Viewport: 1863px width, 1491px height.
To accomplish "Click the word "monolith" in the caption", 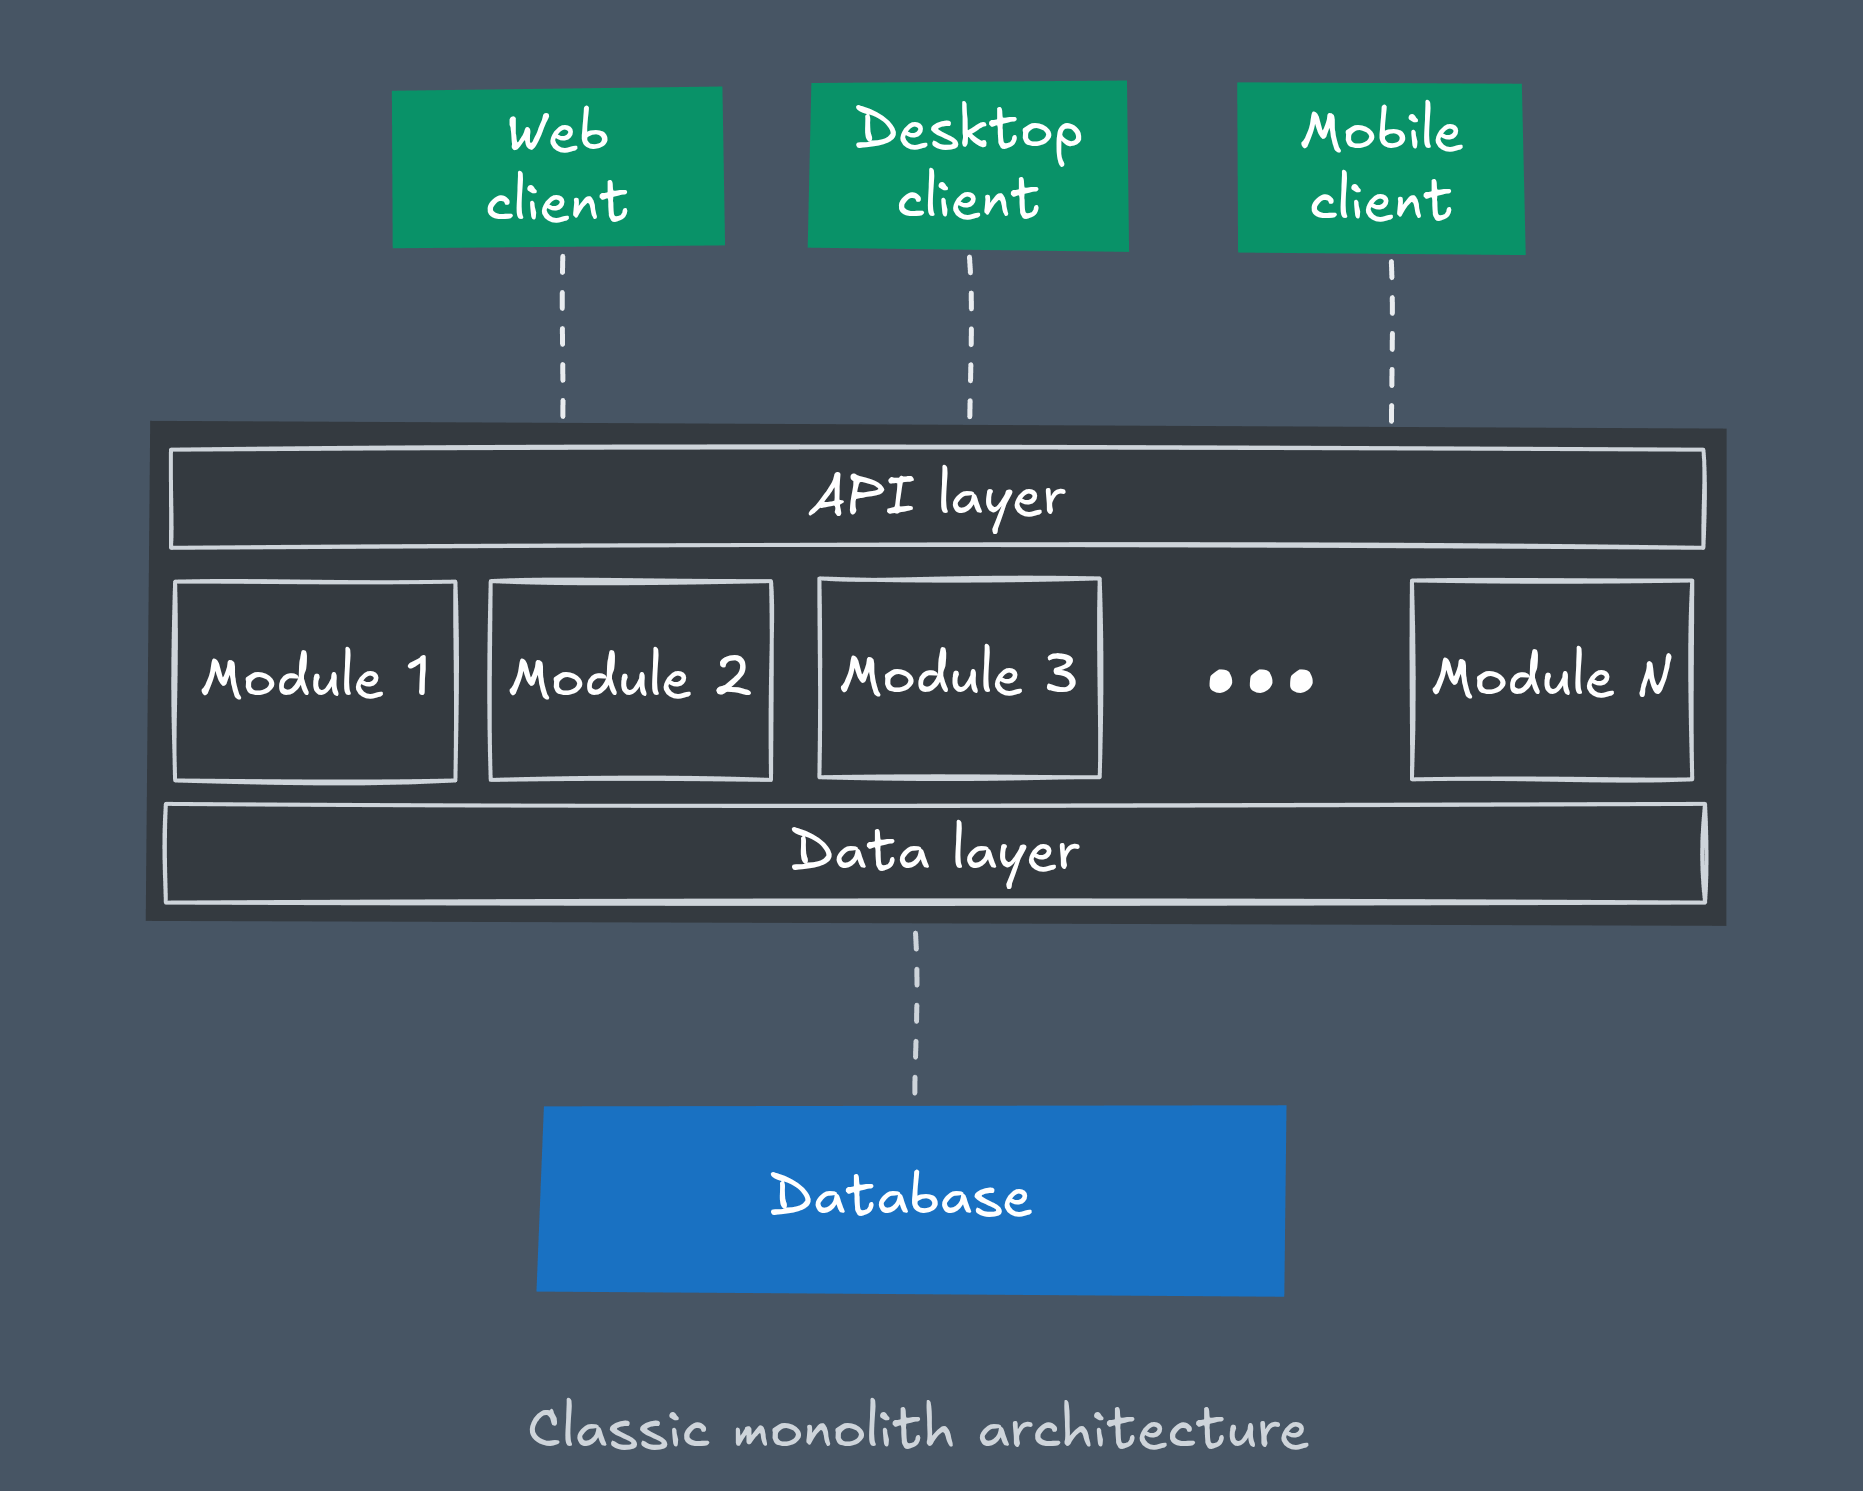I will tap(843, 1428).
